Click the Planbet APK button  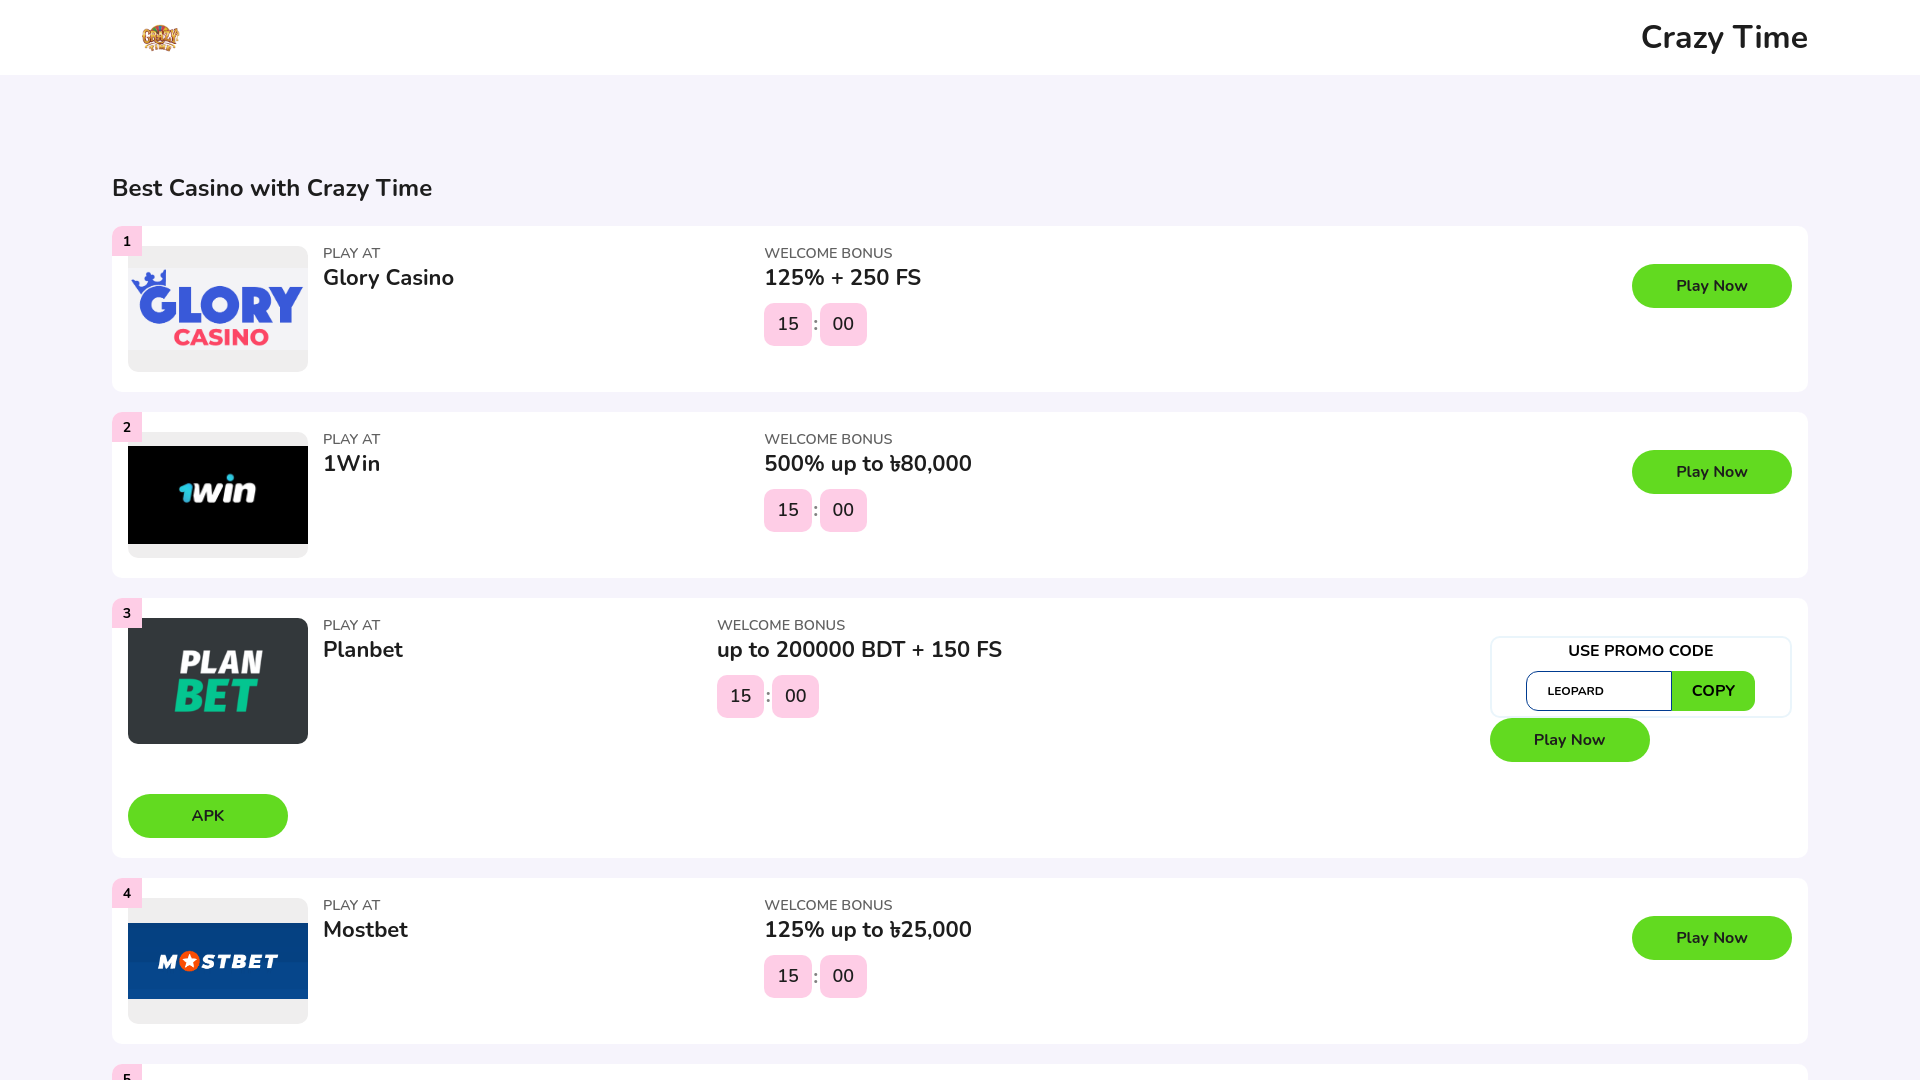[x=208, y=816]
